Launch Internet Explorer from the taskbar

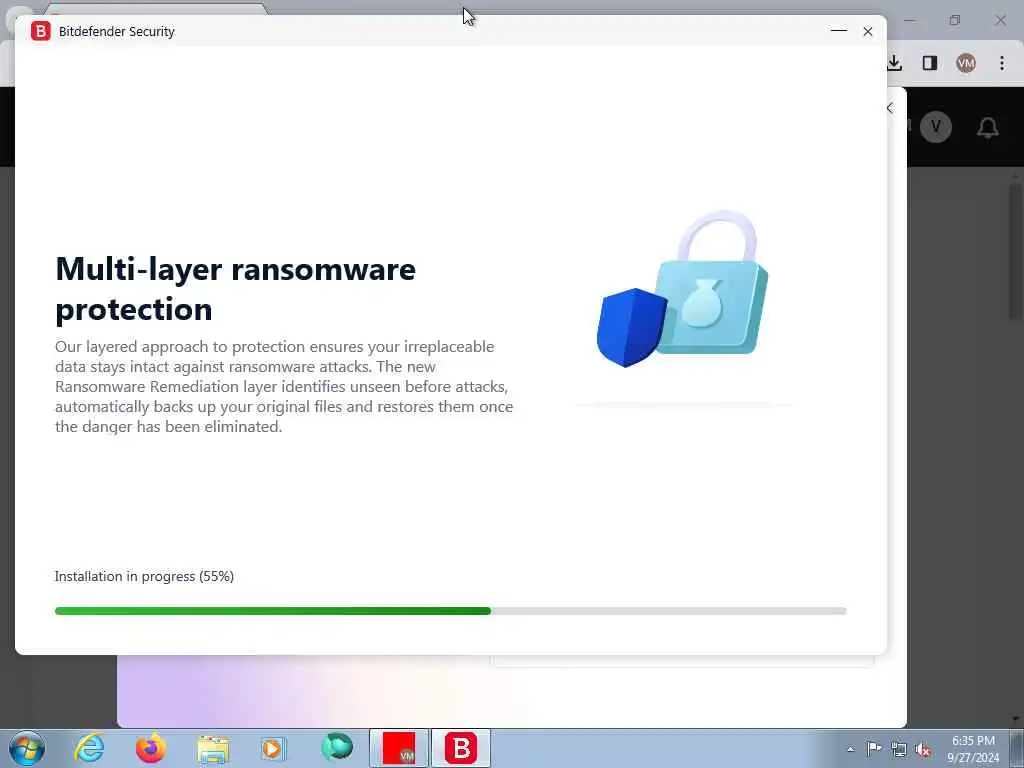pyautogui.click(x=89, y=748)
